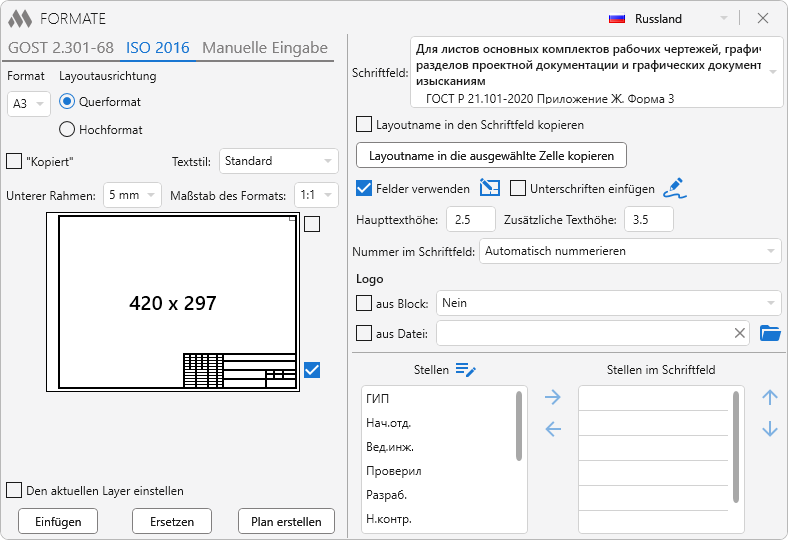
Task: Click the Stellen list scrollbar
Action: click(x=519, y=426)
